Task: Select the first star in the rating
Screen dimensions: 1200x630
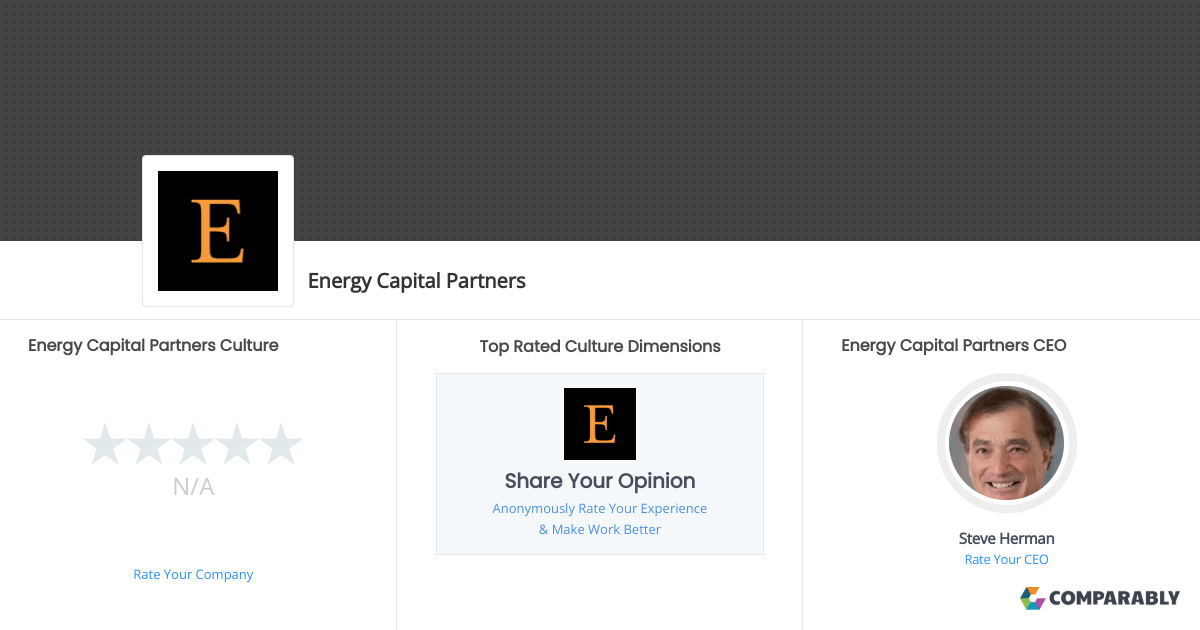Action: [105, 443]
